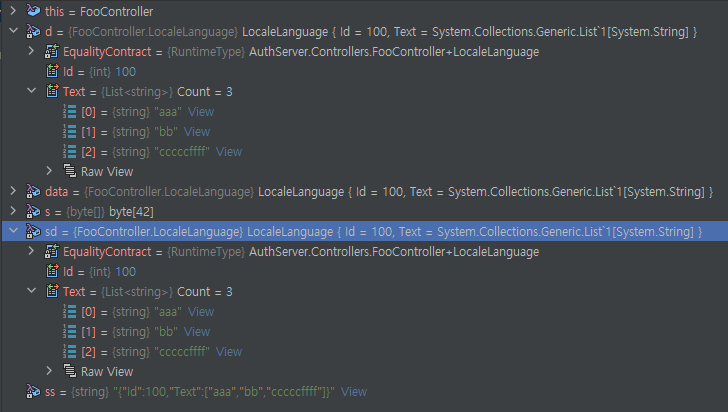Expand the 'data' variable node
The image size is (728, 412).
coord(13,190)
